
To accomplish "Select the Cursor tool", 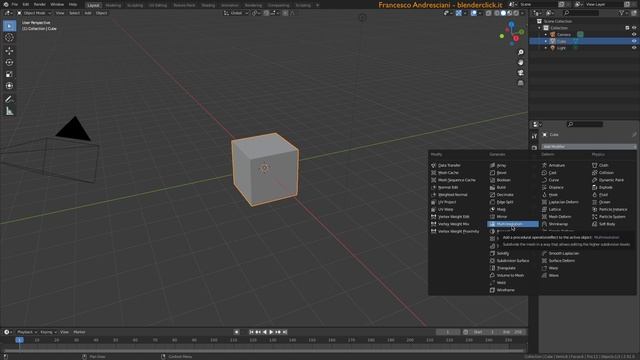I will [9, 38].
